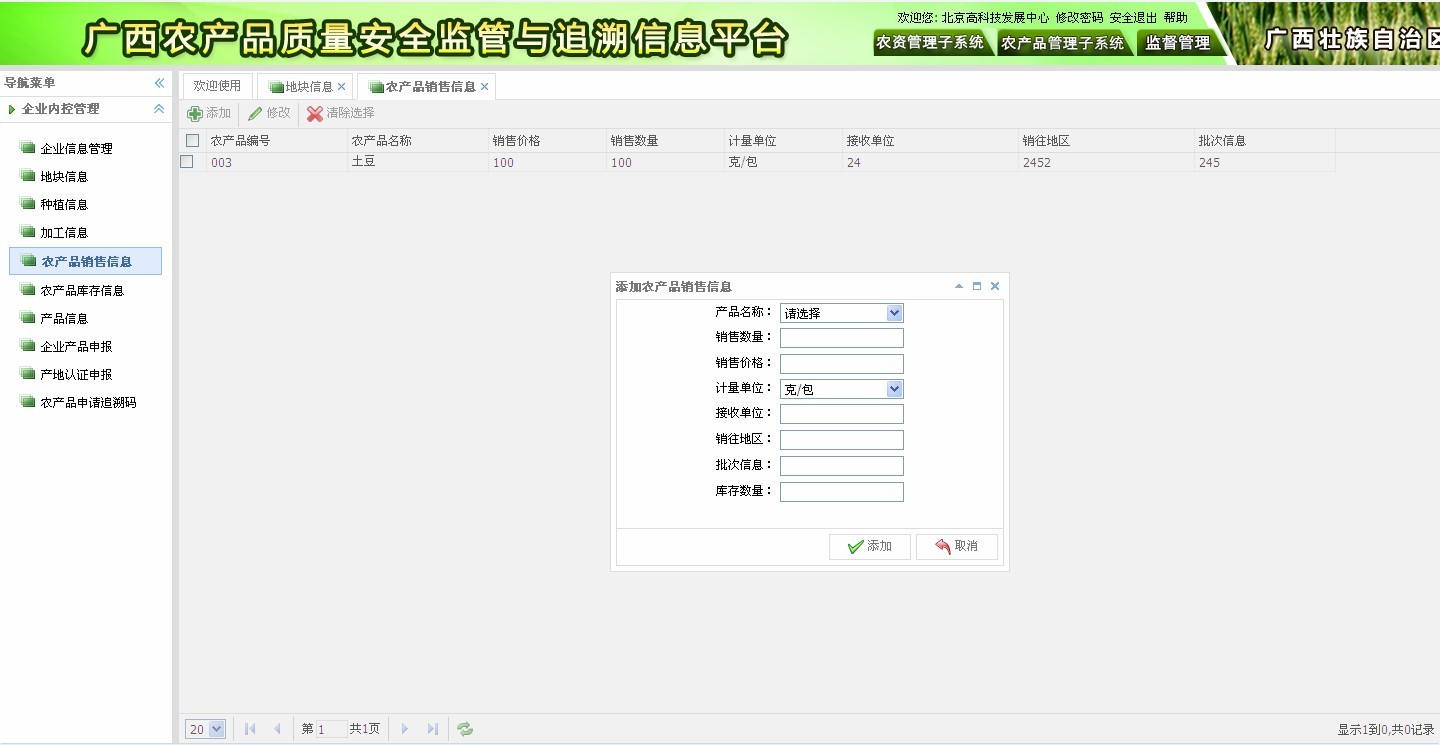This screenshot has height=745, width=1440.
Task: Collapse the 企业内控管理 menu section
Action: coord(158,109)
